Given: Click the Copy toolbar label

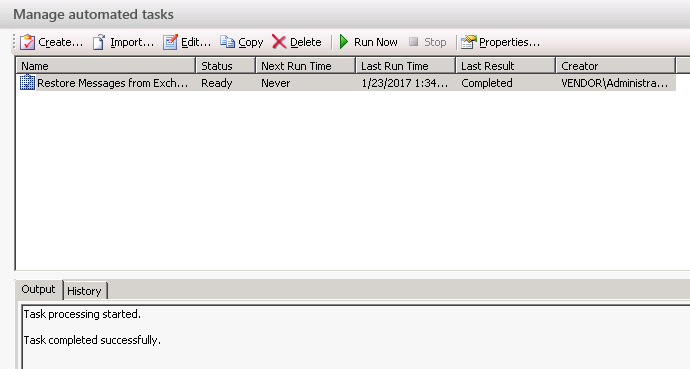Looking at the screenshot, I should point(251,43).
